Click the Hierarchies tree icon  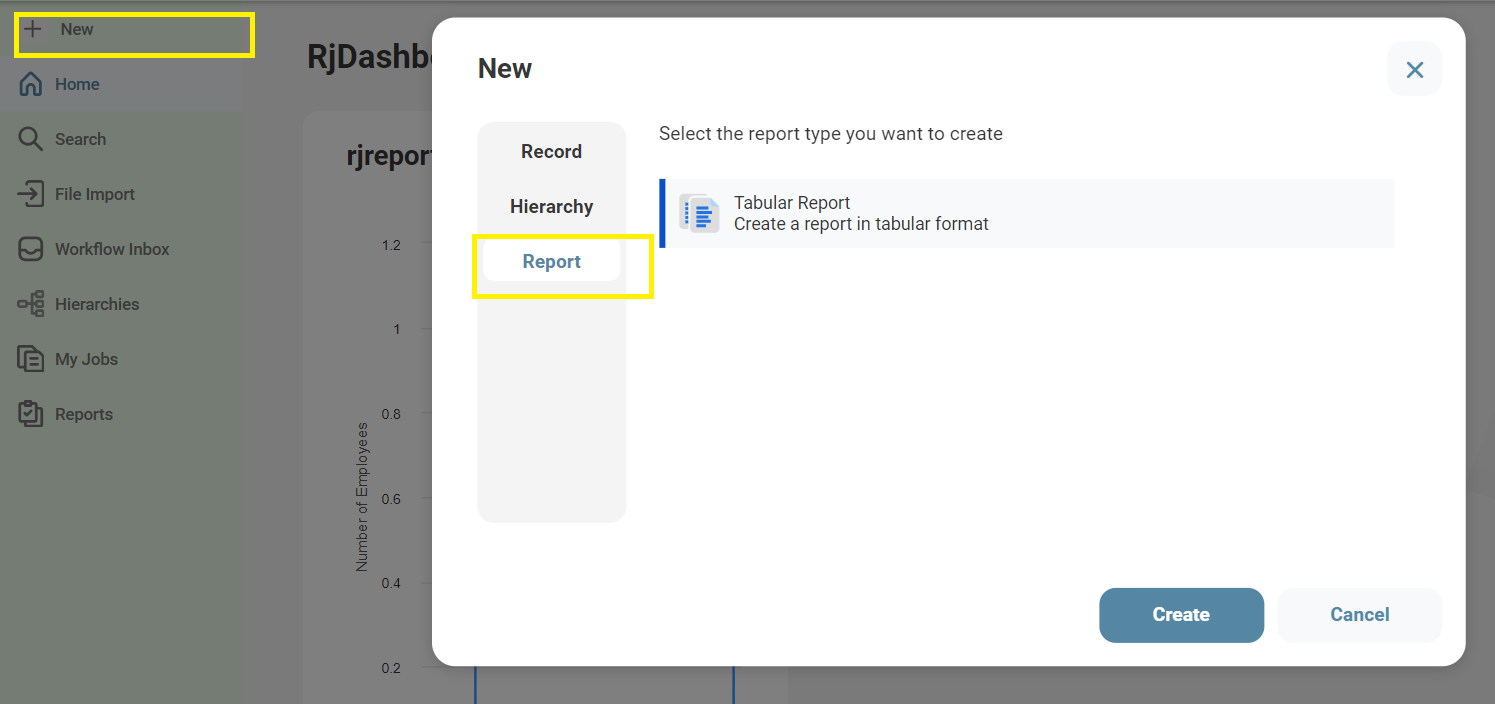point(31,304)
